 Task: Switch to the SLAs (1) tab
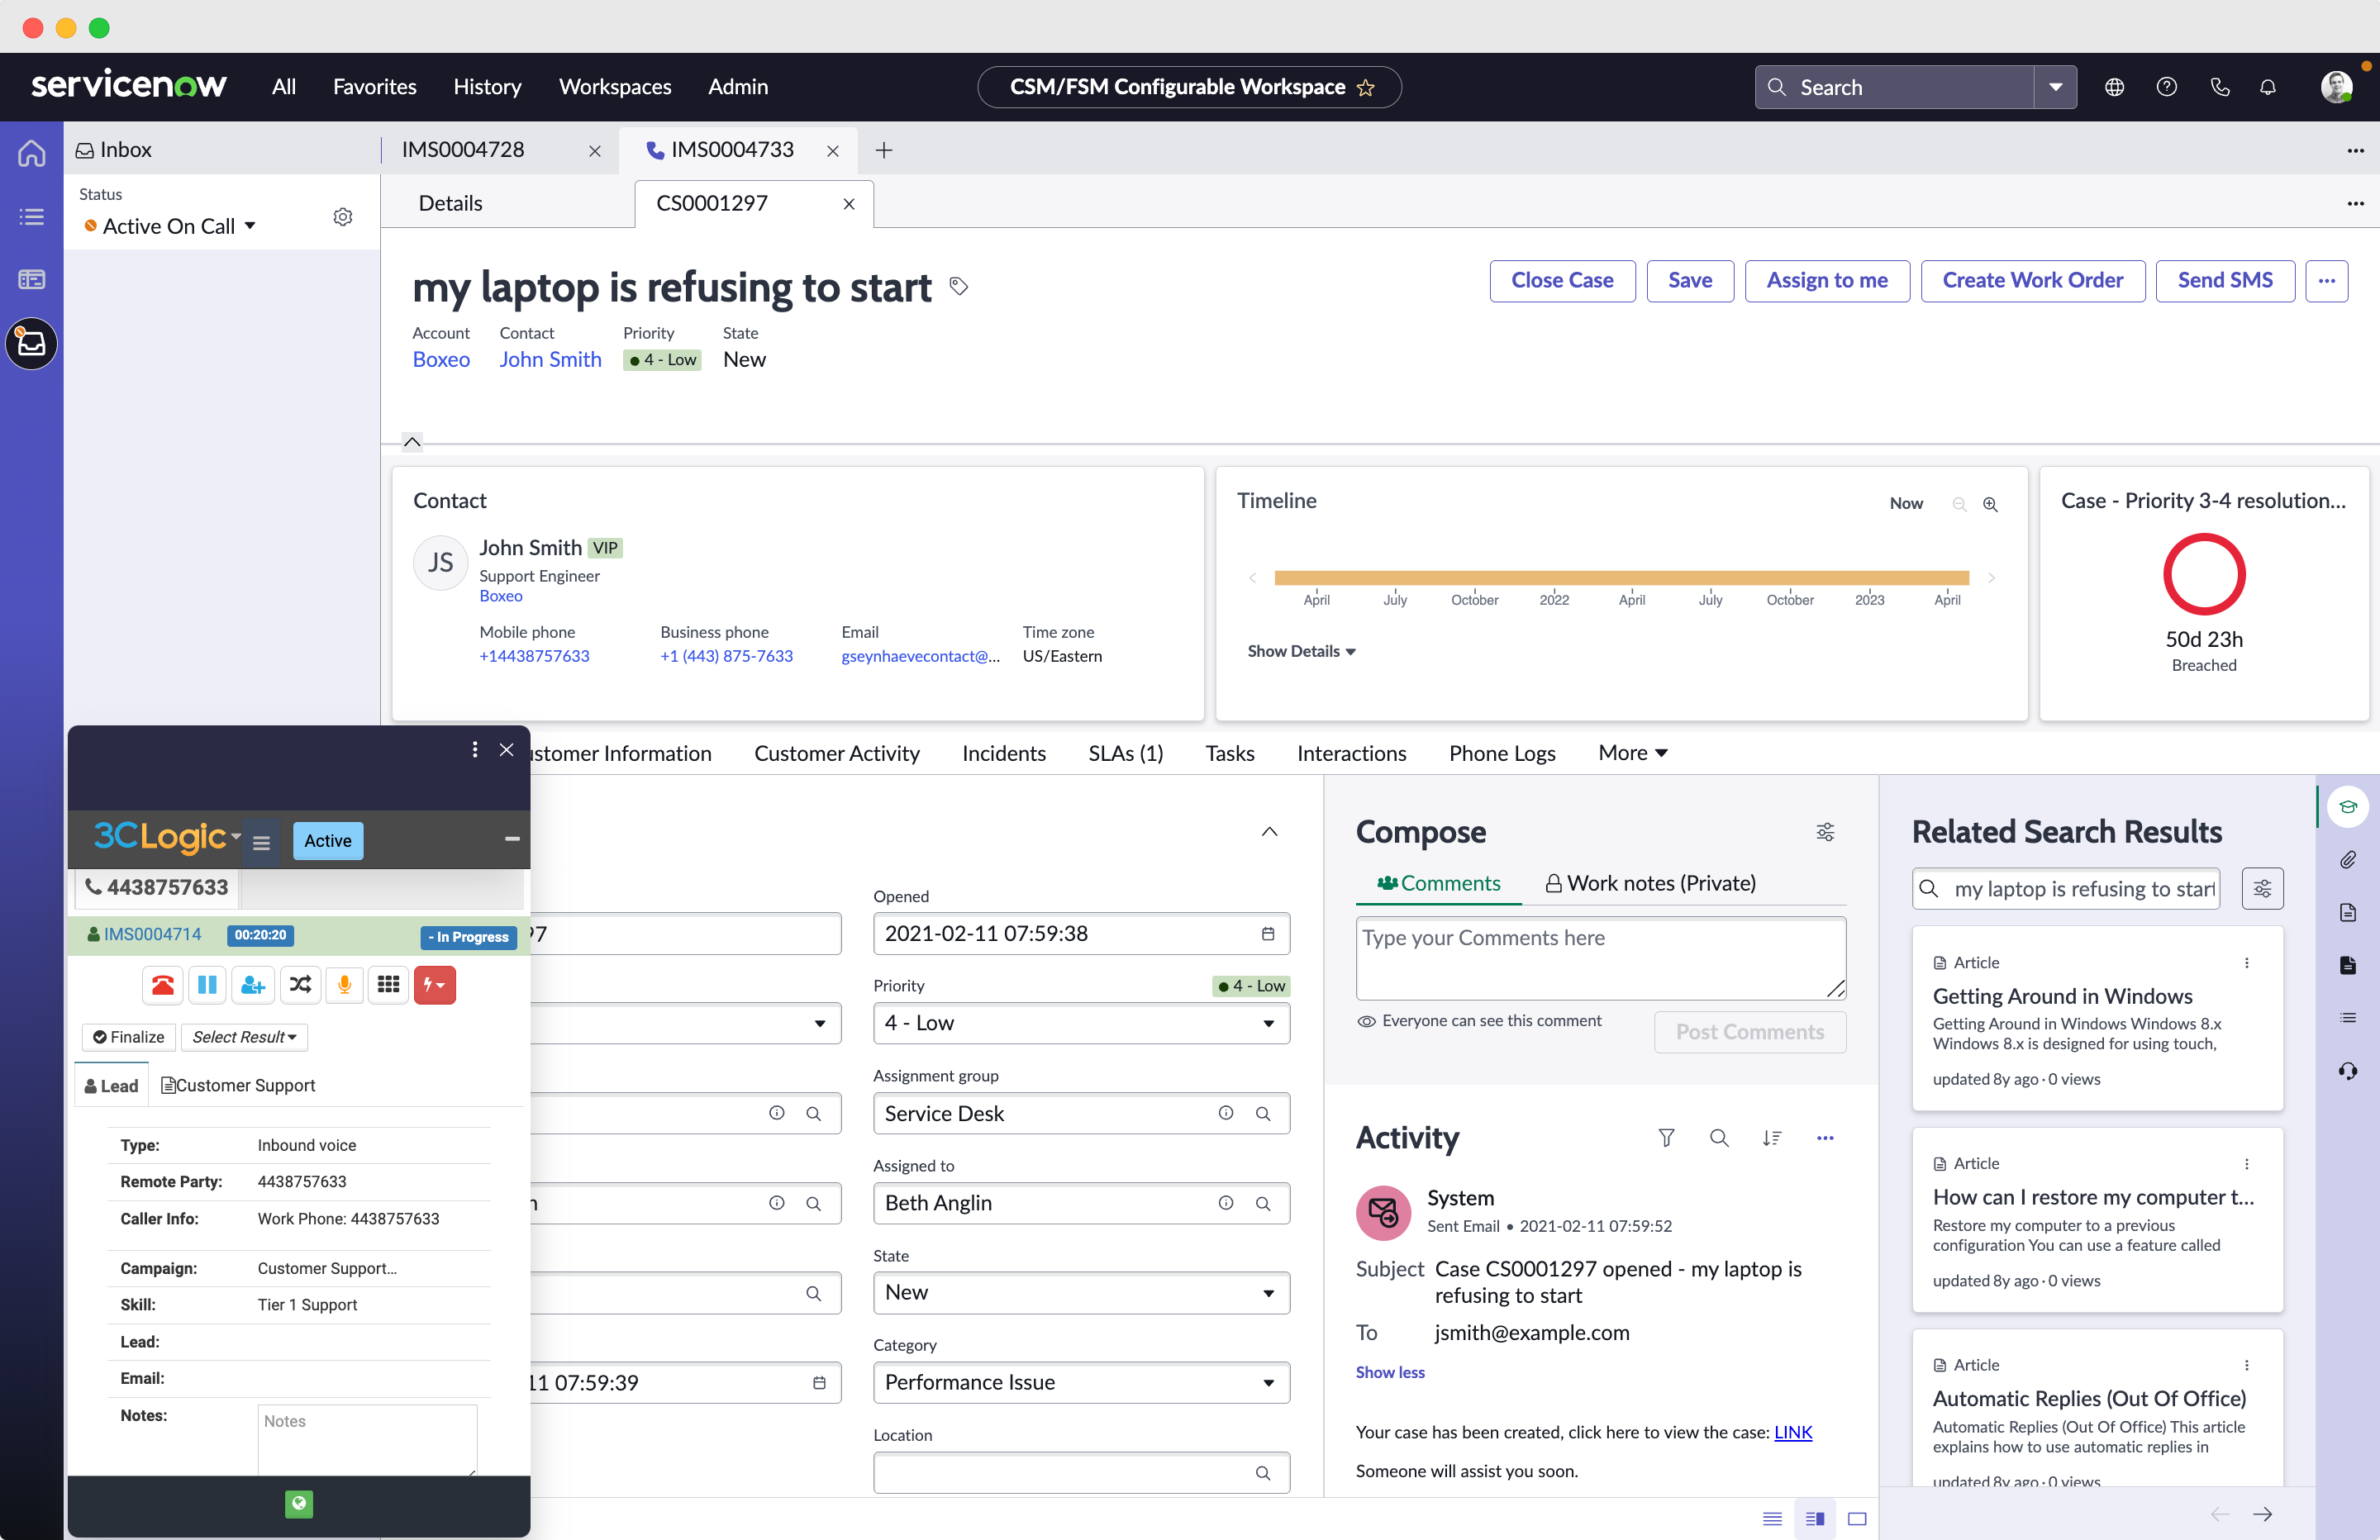1125,753
